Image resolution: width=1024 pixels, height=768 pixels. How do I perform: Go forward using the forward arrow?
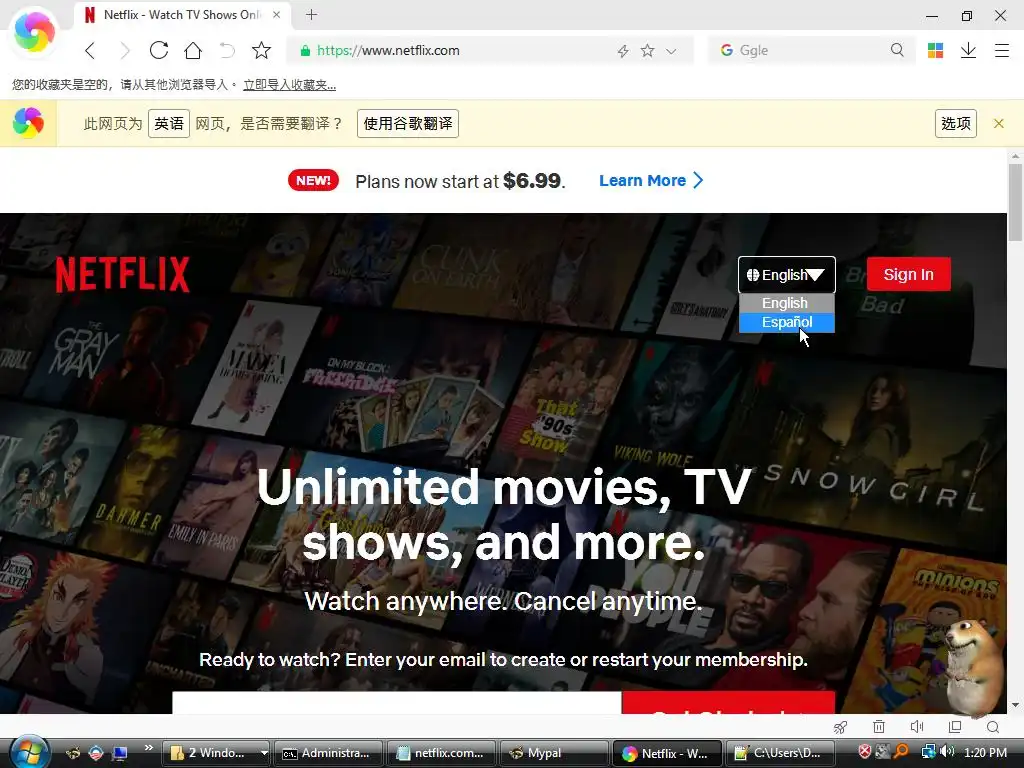click(124, 50)
